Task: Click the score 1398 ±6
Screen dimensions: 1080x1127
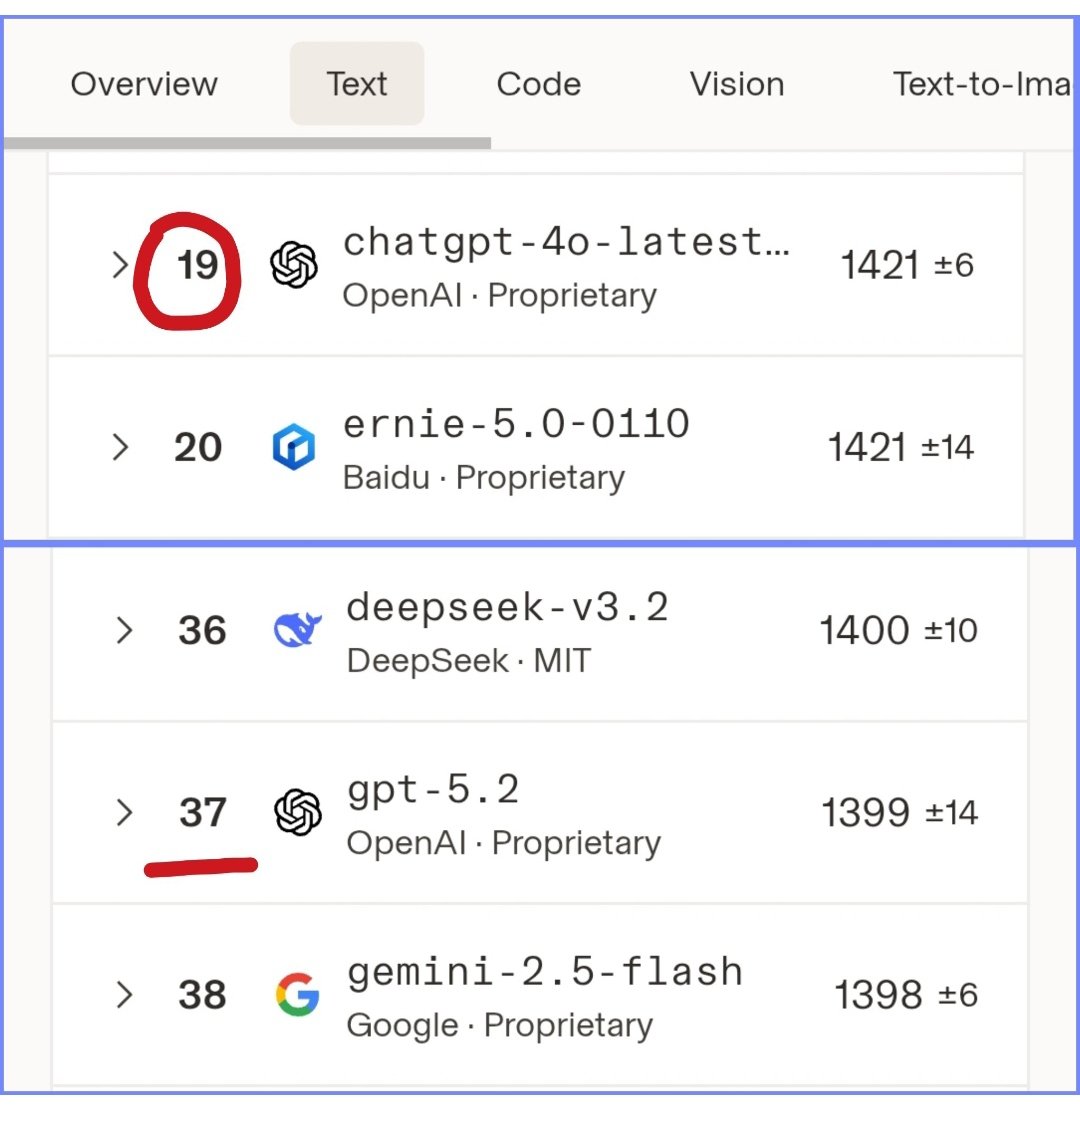Action: [905, 995]
